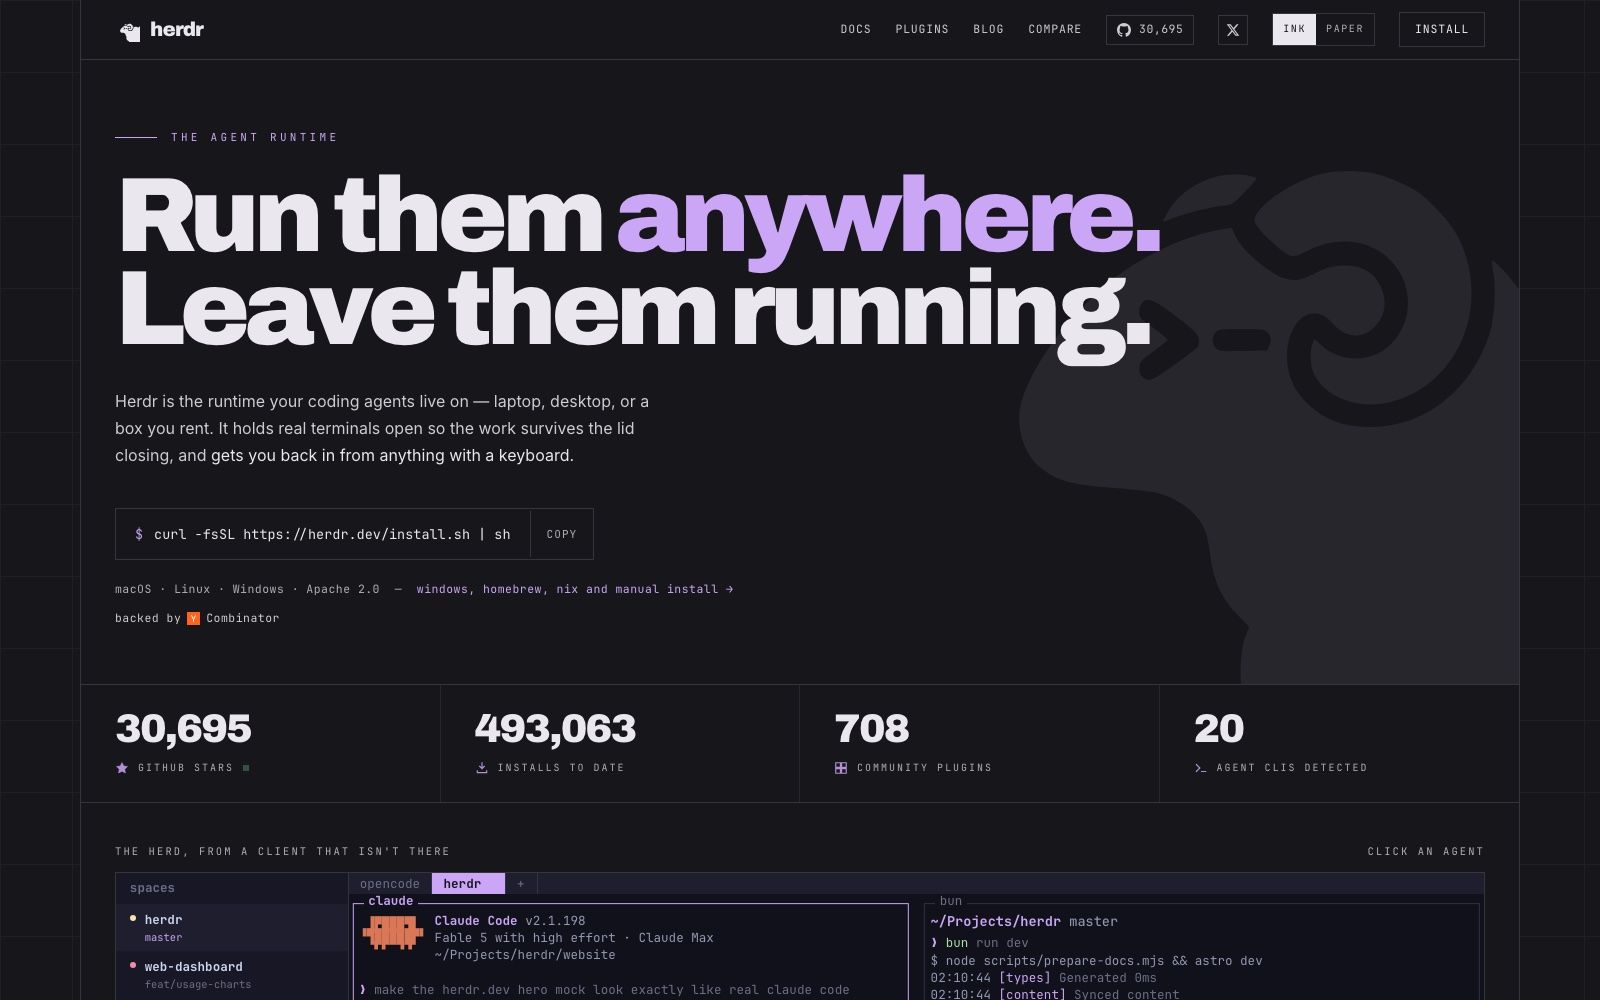Viewport: 1600px width, 1000px height.
Task: Click the download icon beside Installs to Date
Action: (482, 768)
